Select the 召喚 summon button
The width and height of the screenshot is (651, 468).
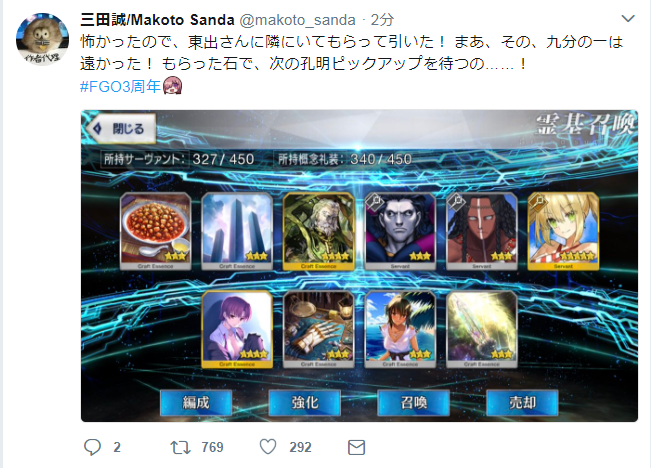[414, 402]
